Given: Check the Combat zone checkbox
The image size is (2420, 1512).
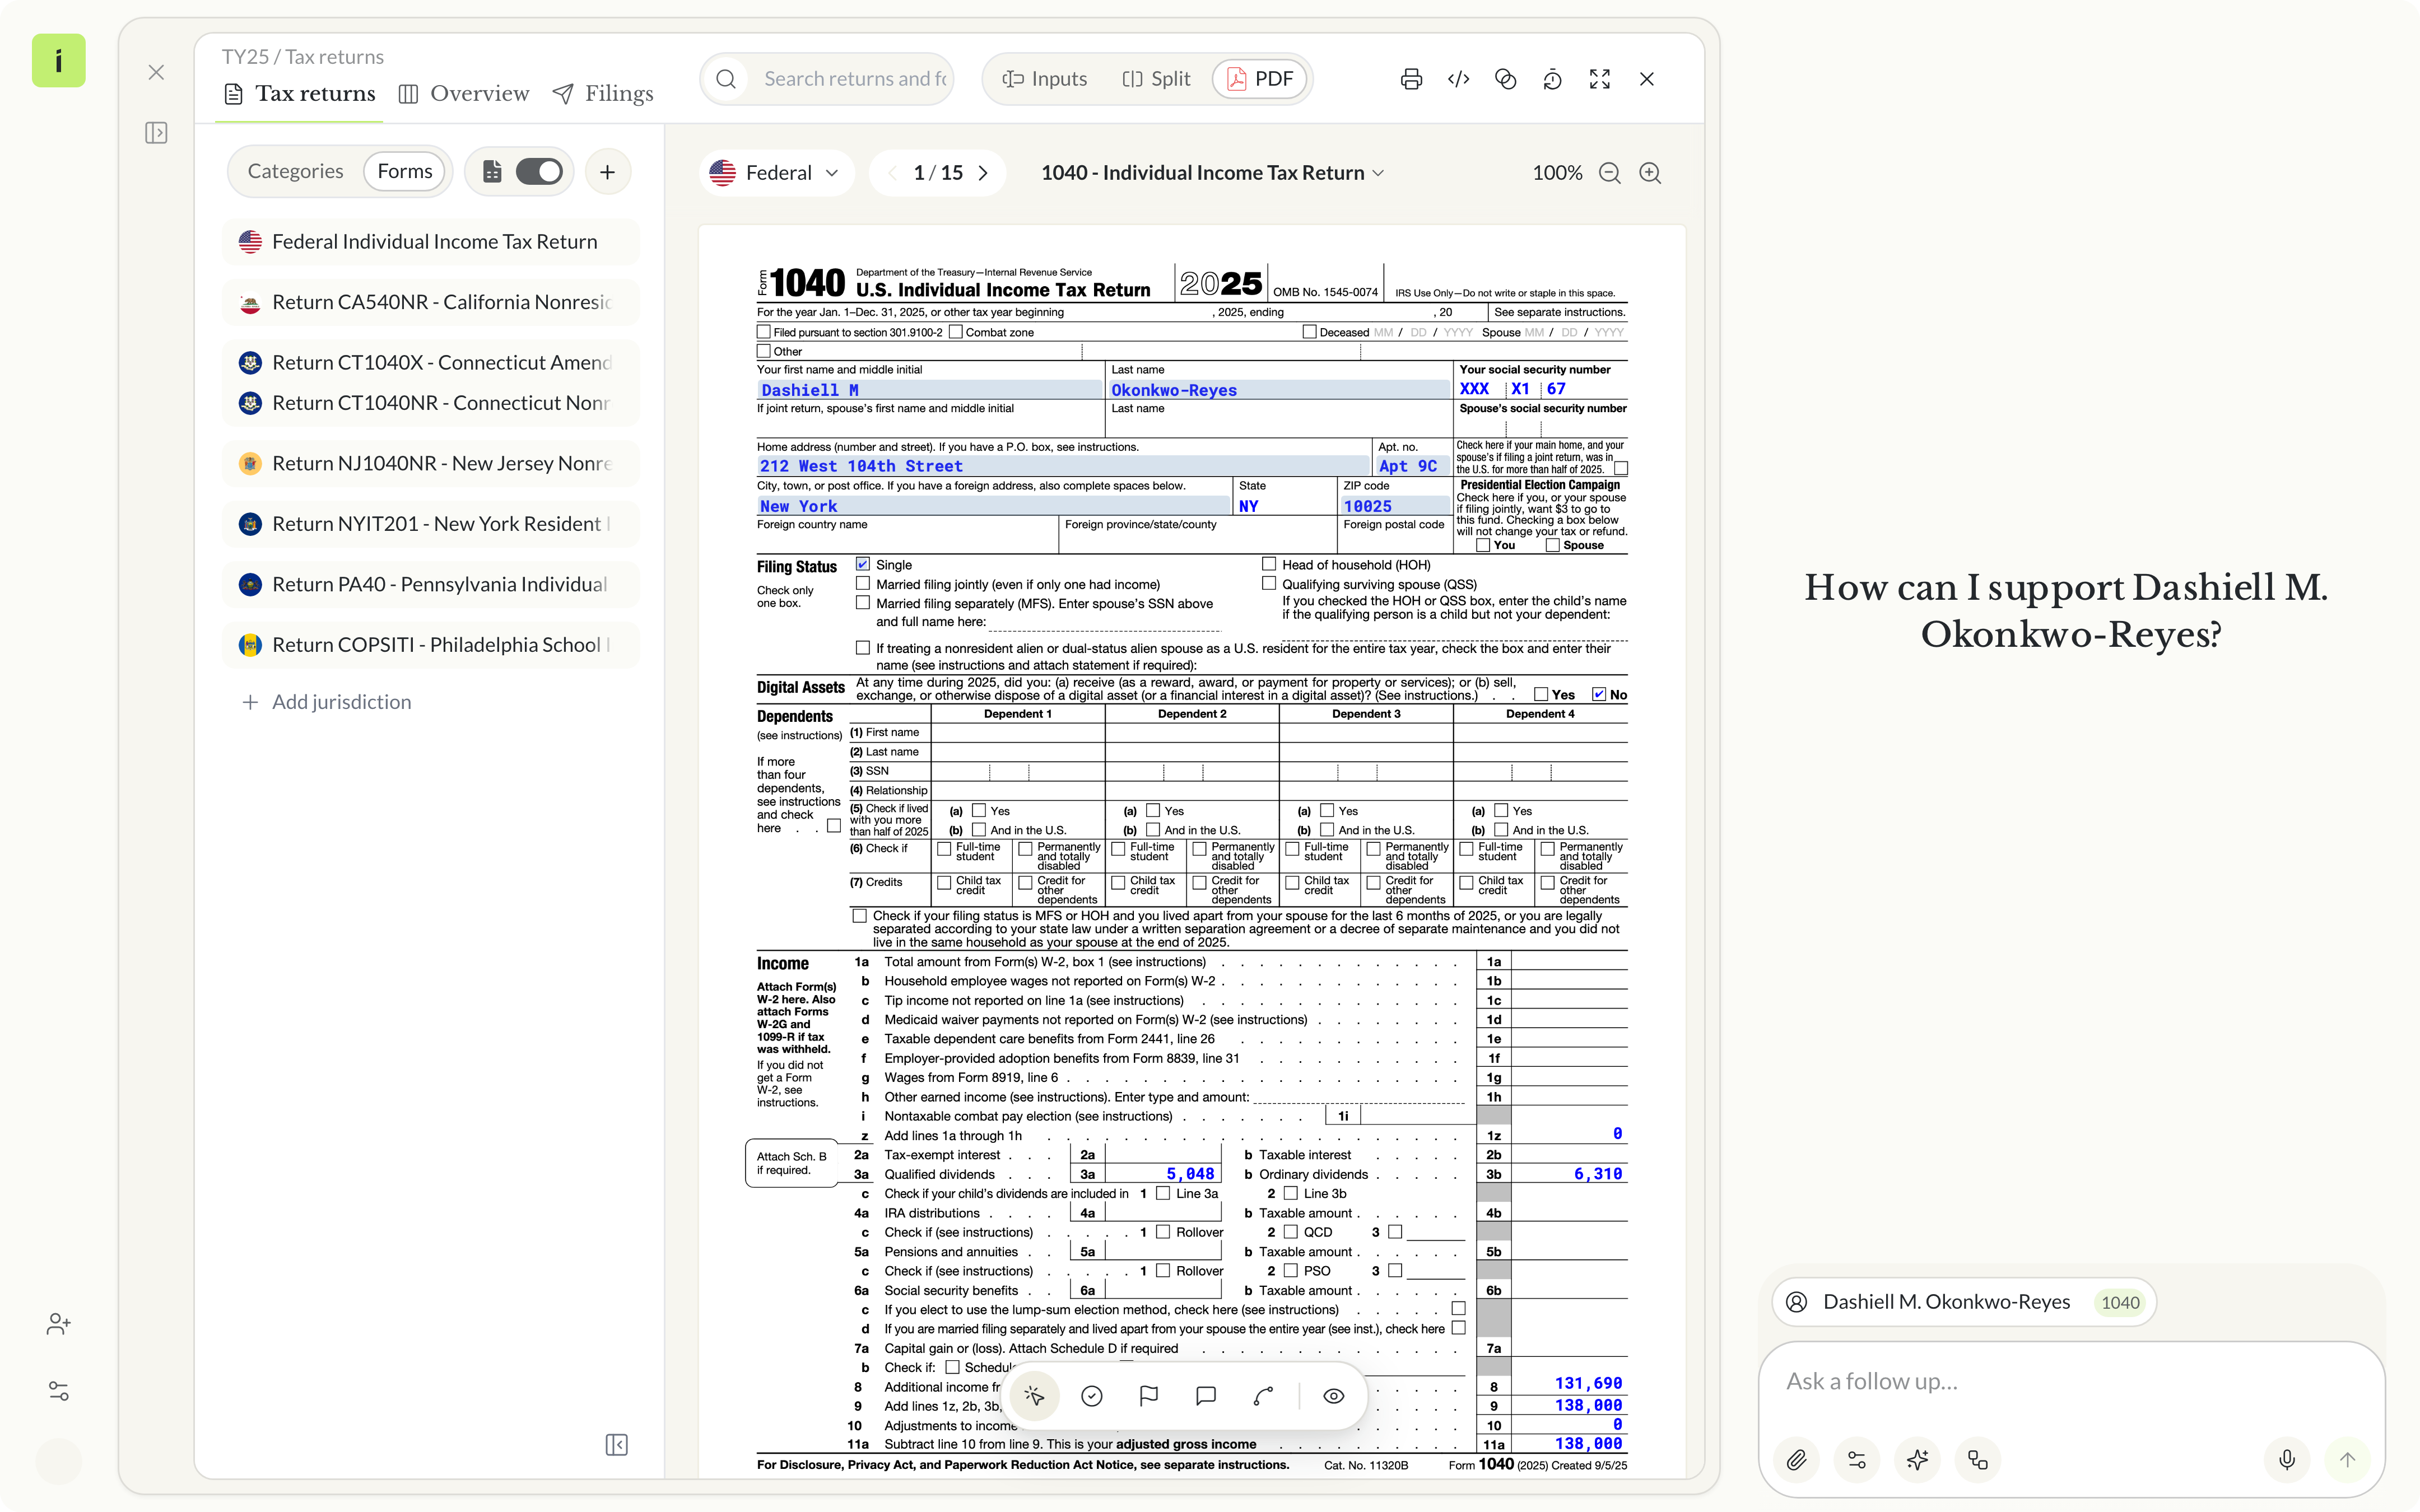Looking at the screenshot, I should [x=956, y=332].
